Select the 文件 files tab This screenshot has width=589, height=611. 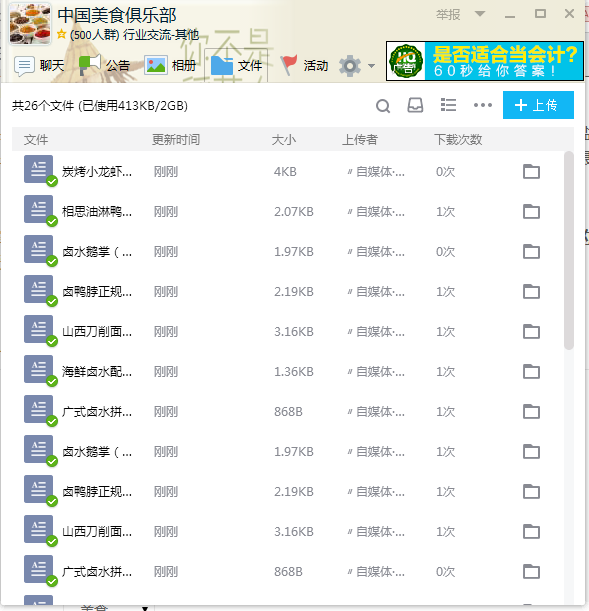point(236,65)
